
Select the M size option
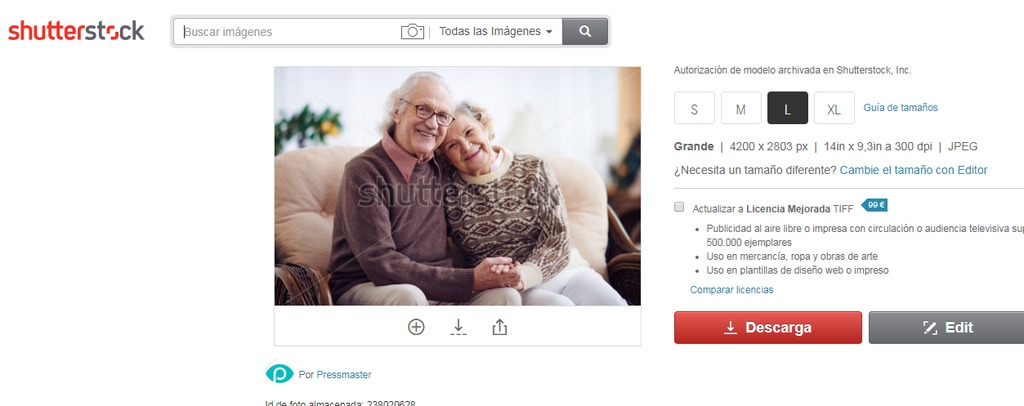[x=741, y=108]
